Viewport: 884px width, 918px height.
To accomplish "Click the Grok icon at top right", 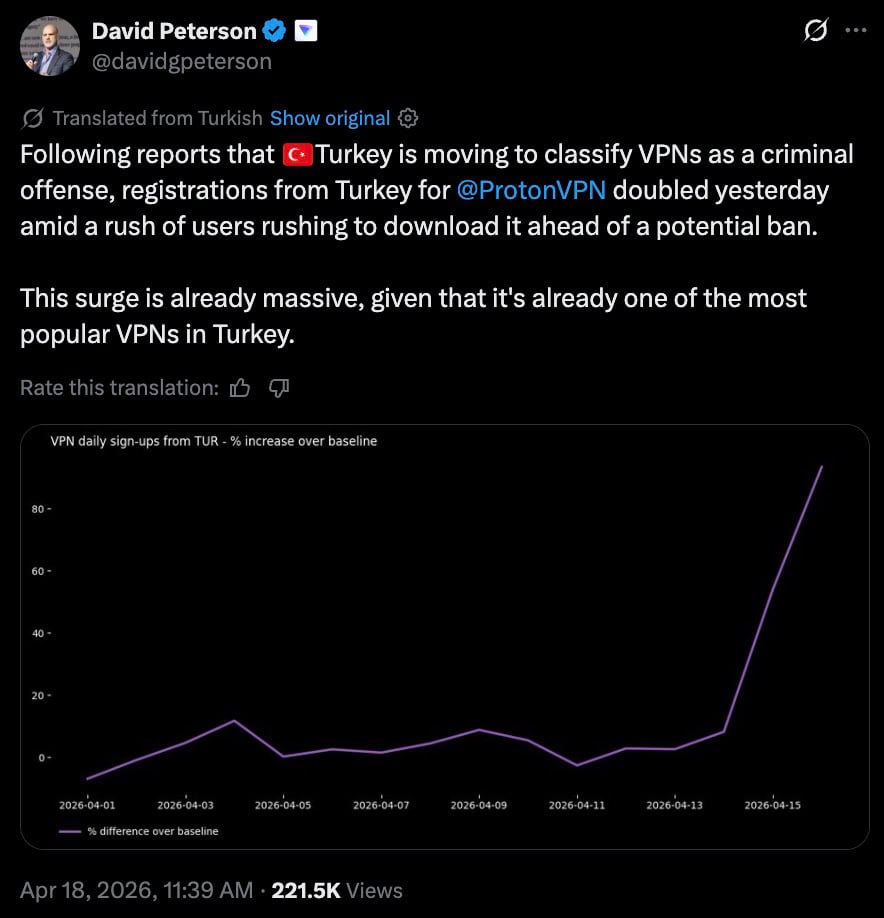I will [816, 31].
